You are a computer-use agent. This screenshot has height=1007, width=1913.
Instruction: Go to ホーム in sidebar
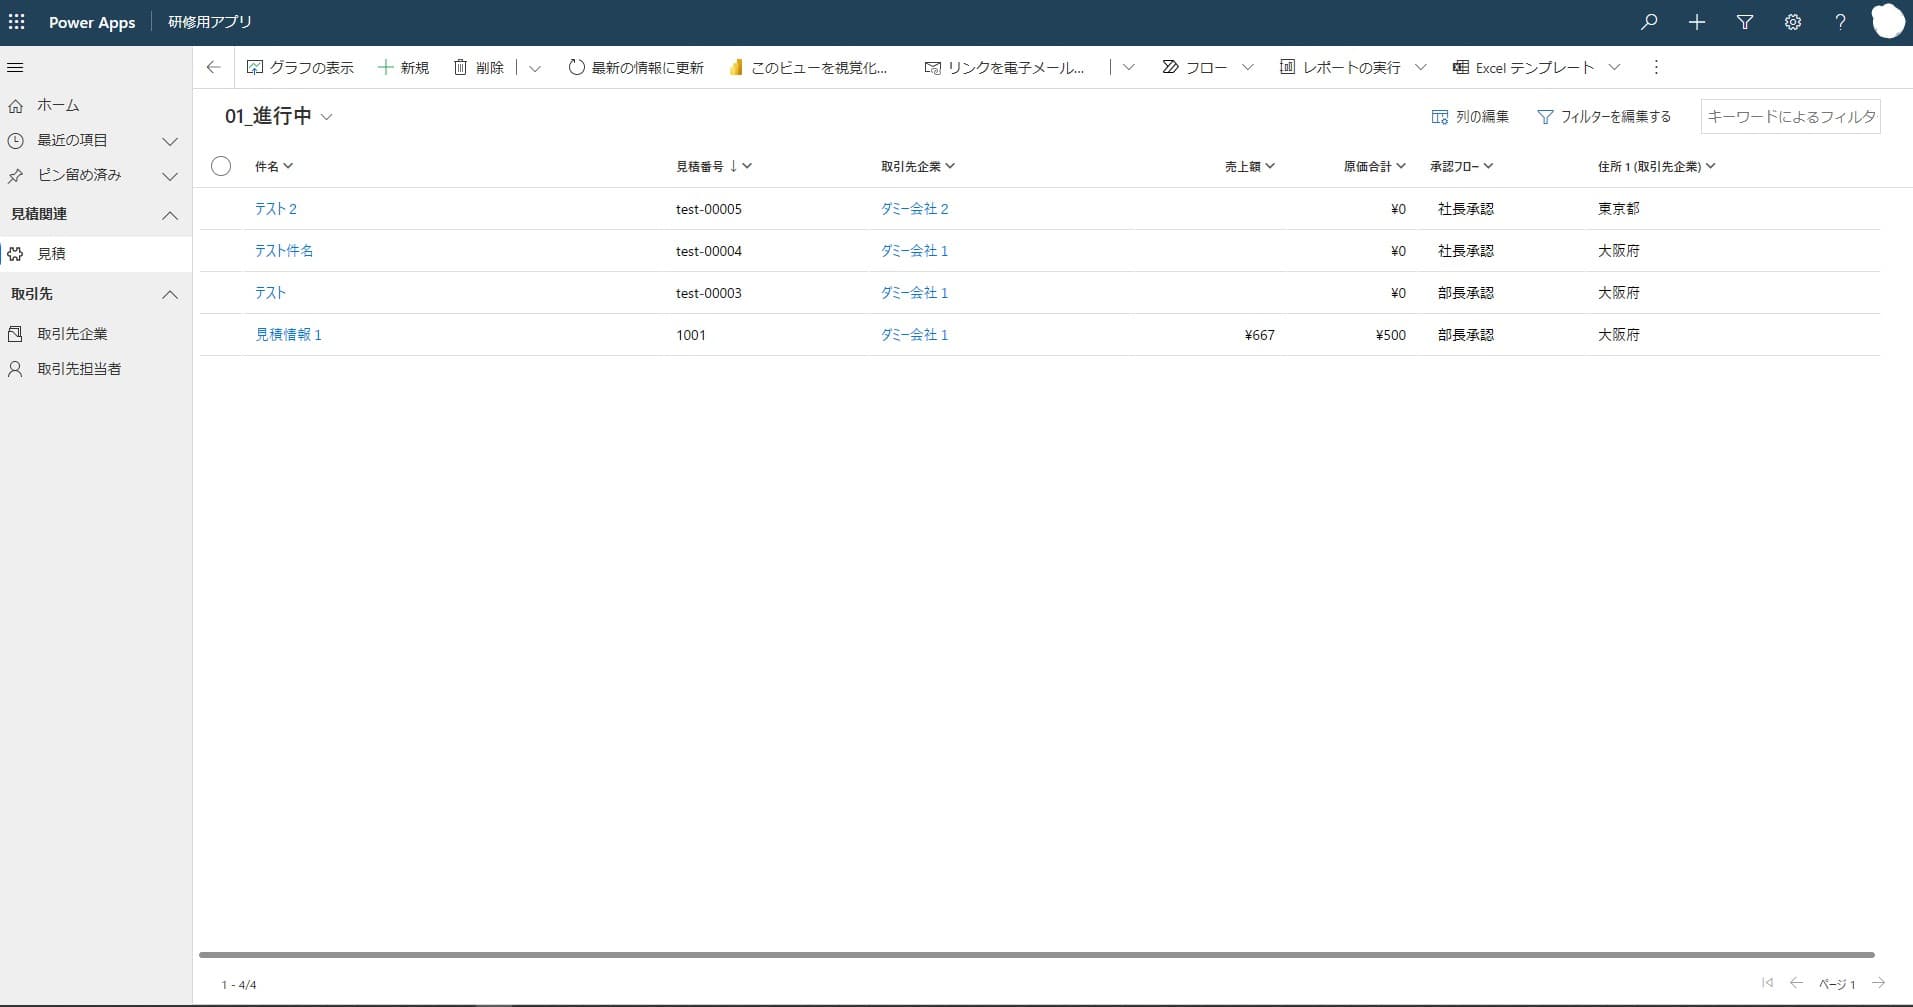pos(58,105)
